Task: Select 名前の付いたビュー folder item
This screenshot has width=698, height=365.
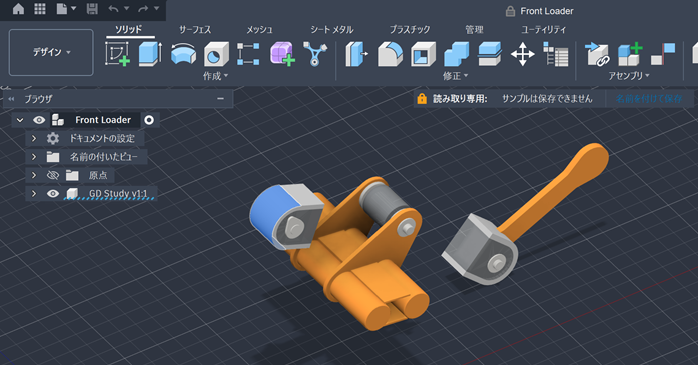Action: [104, 157]
